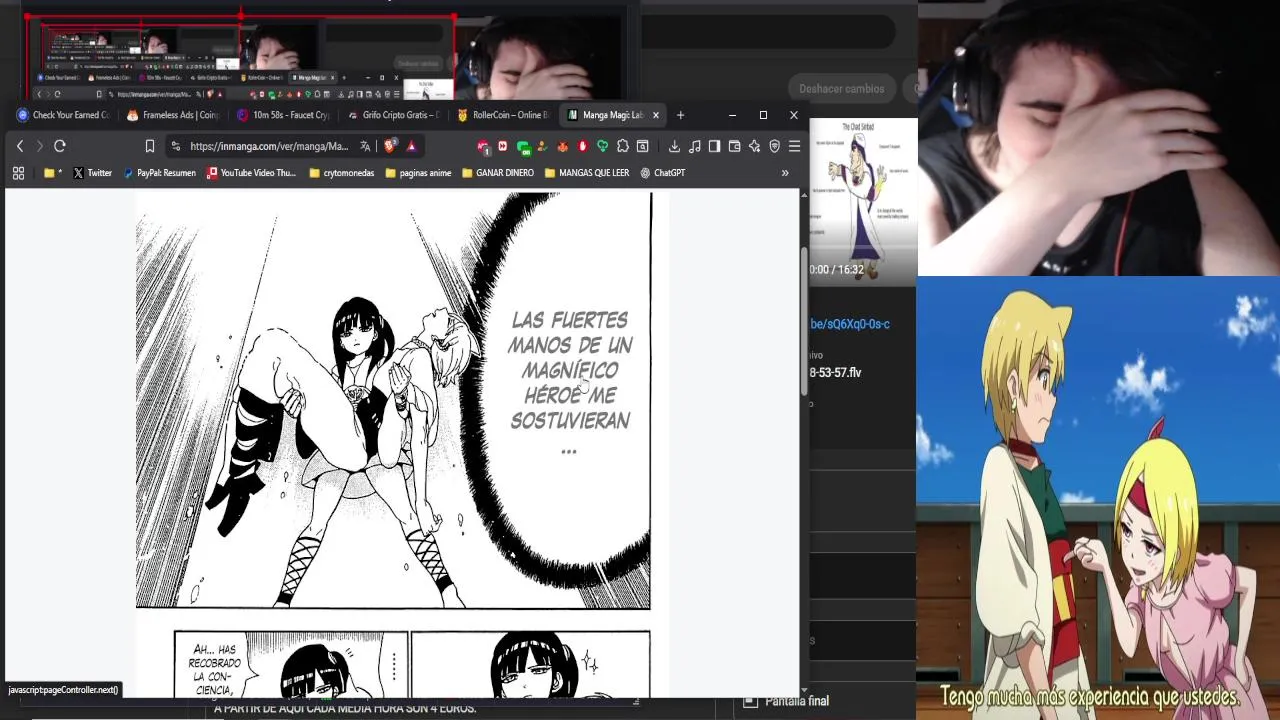The height and width of the screenshot is (720, 1280).
Task: Open the be/sQ6Xq0-0s-c video link
Action: 850,324
